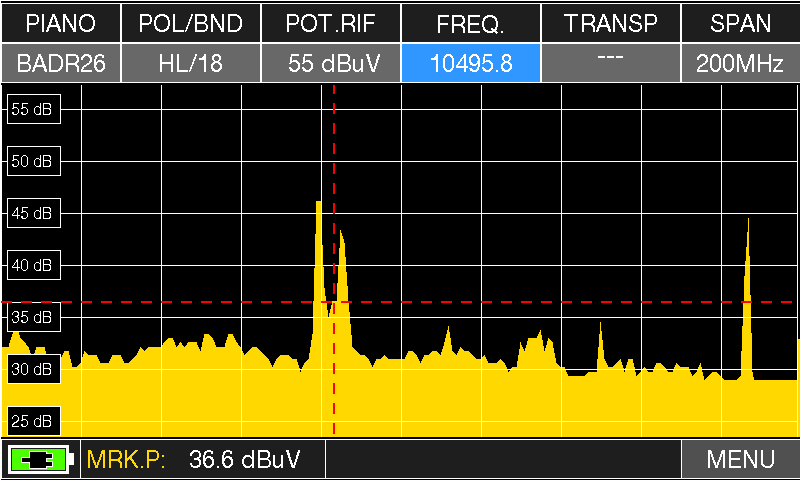Click the green battery icon

(x=41, y=460)
